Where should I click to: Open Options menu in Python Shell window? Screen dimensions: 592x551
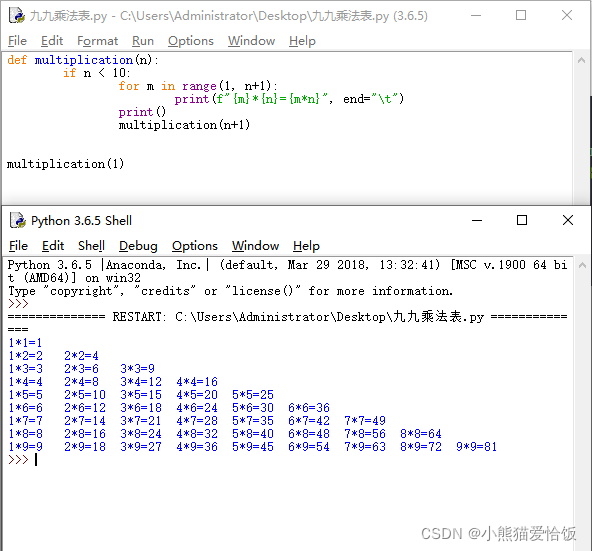pyautogui.click(x=195, y=246)
